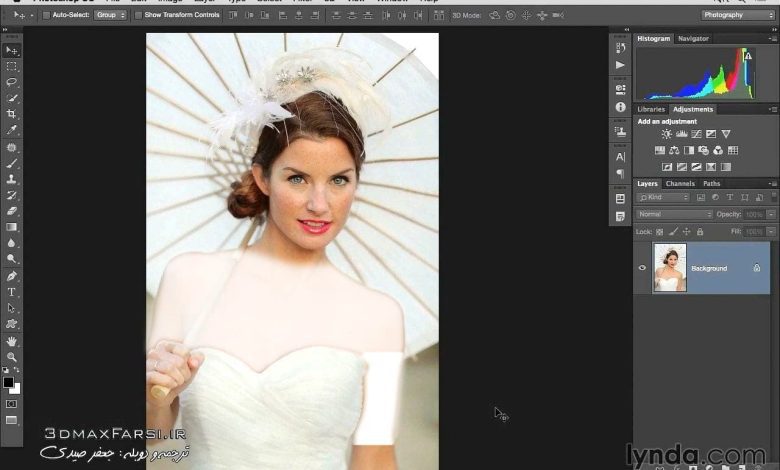Open the Opacity slider dropdown arrow
The height and width of the screenshot is (470, 780).
[x=771, y=214]
